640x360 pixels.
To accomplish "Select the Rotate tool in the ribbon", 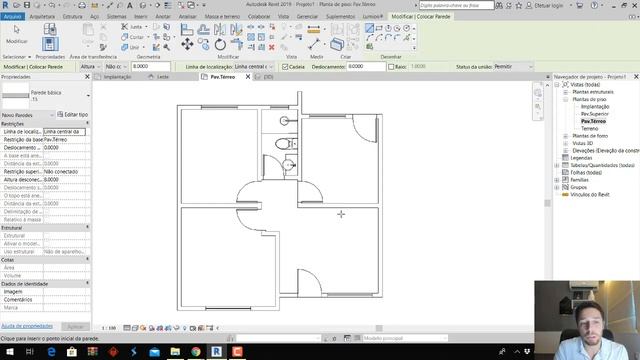I will 220,44.
